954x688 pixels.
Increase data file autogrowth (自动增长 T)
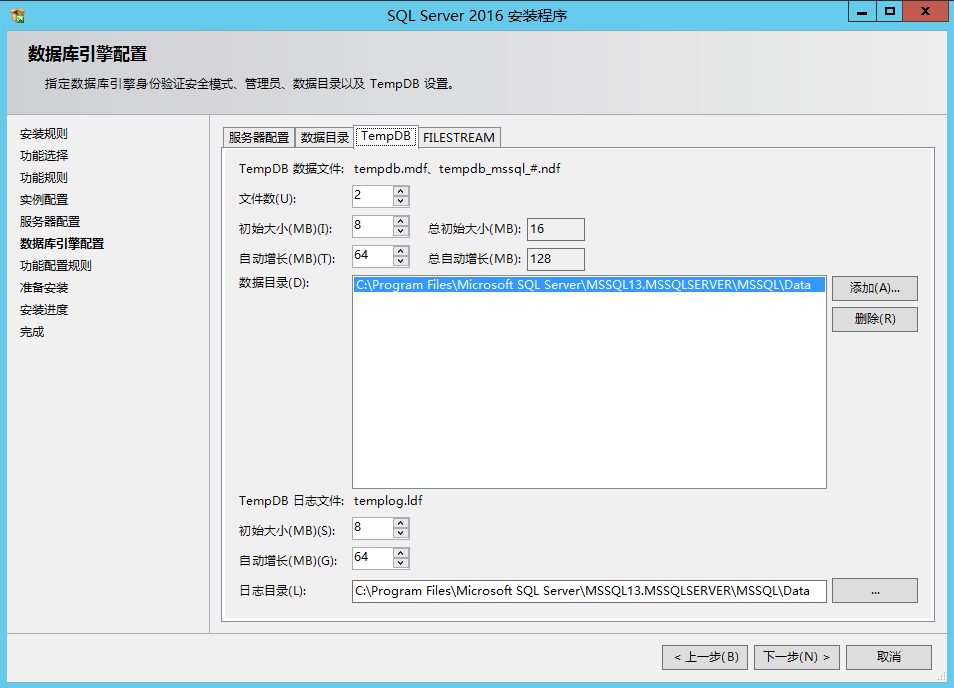click(x=400, y=251)
